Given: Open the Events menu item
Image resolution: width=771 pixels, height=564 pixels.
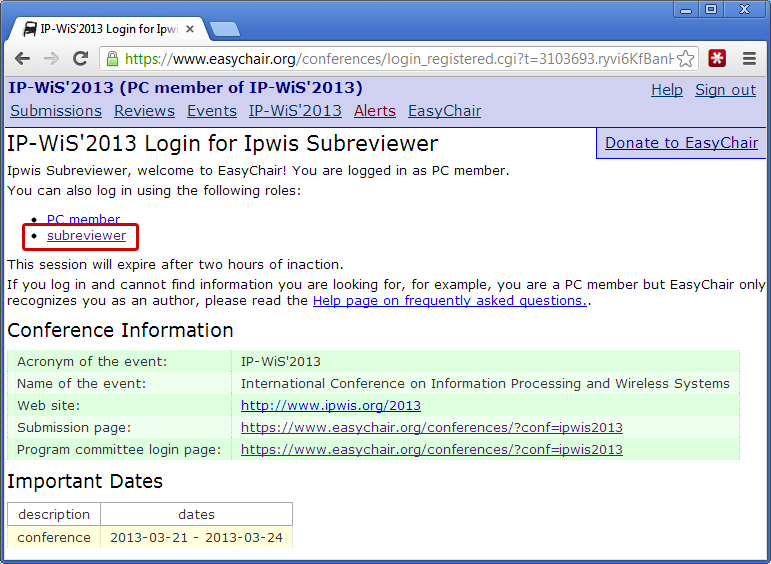Looking at the screenshot, I should [x=211, y=111].
